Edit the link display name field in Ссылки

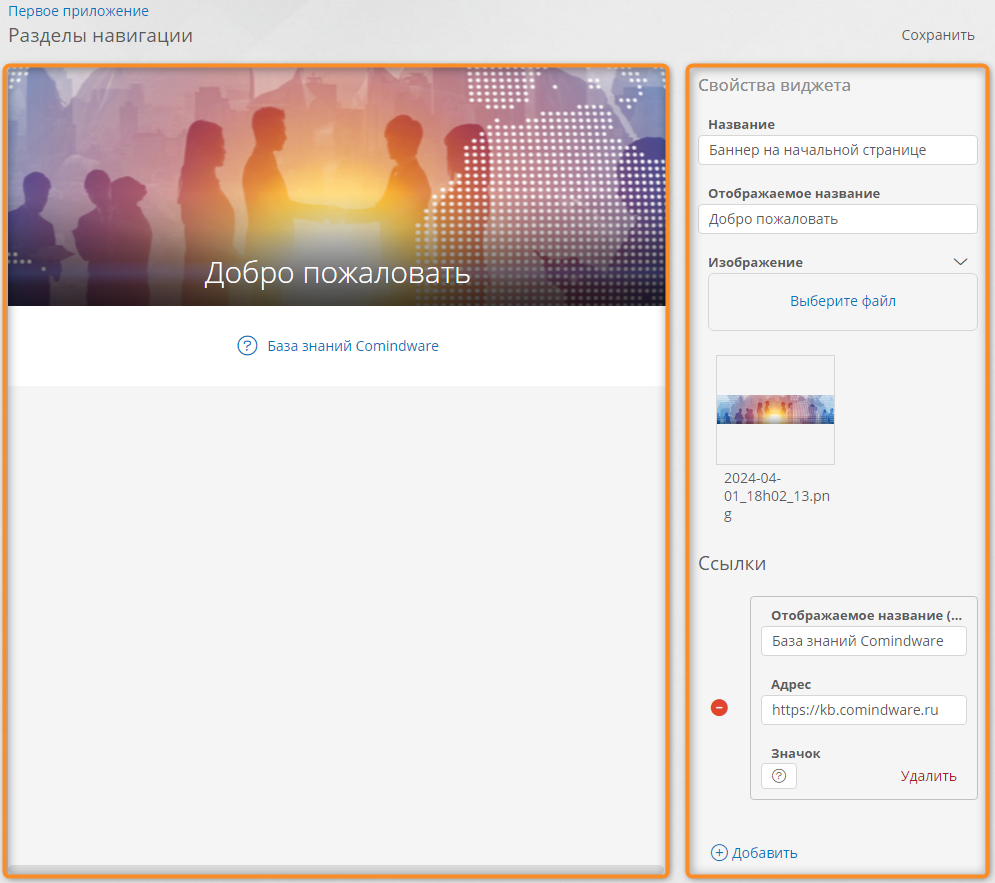tap(863, 641)
